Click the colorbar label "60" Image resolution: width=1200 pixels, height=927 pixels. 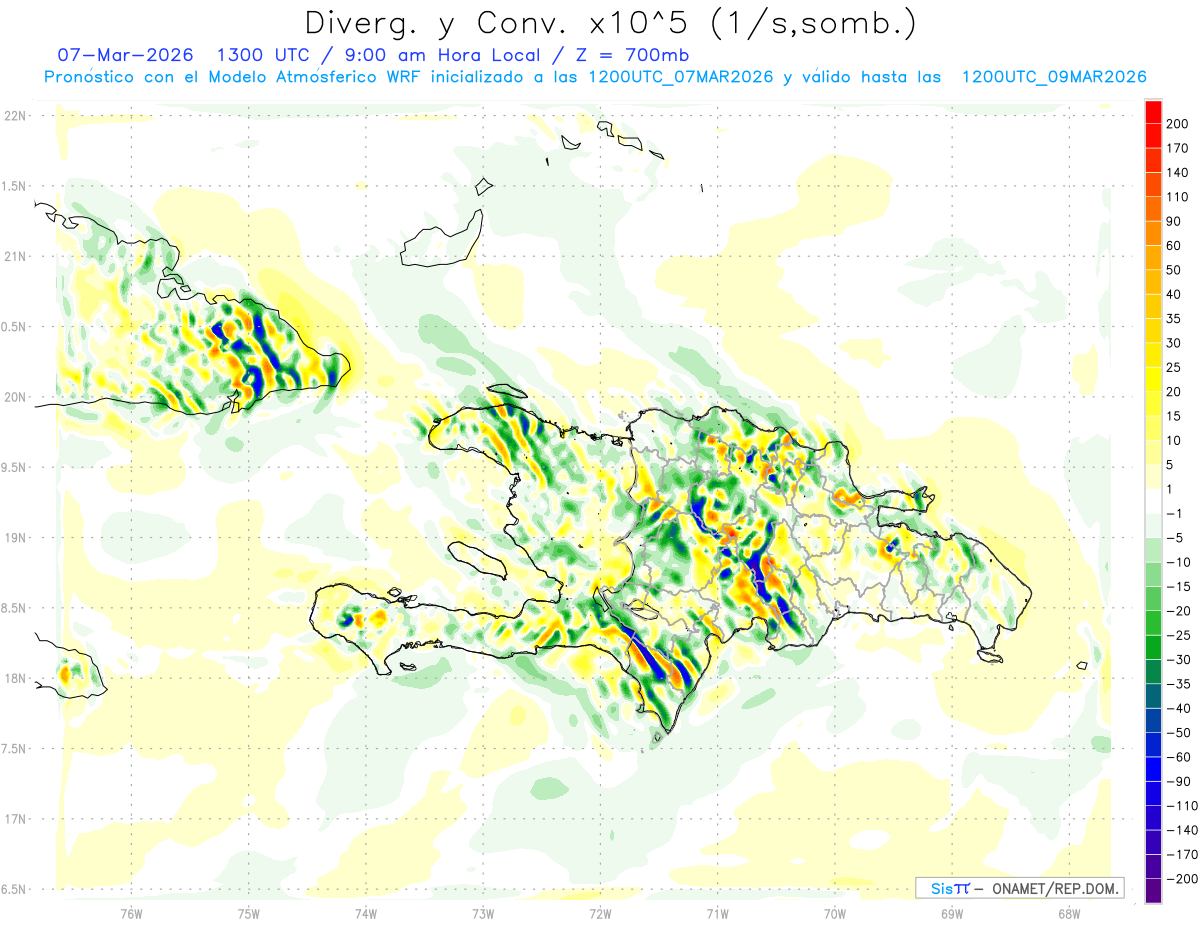tap(1174, 245)
